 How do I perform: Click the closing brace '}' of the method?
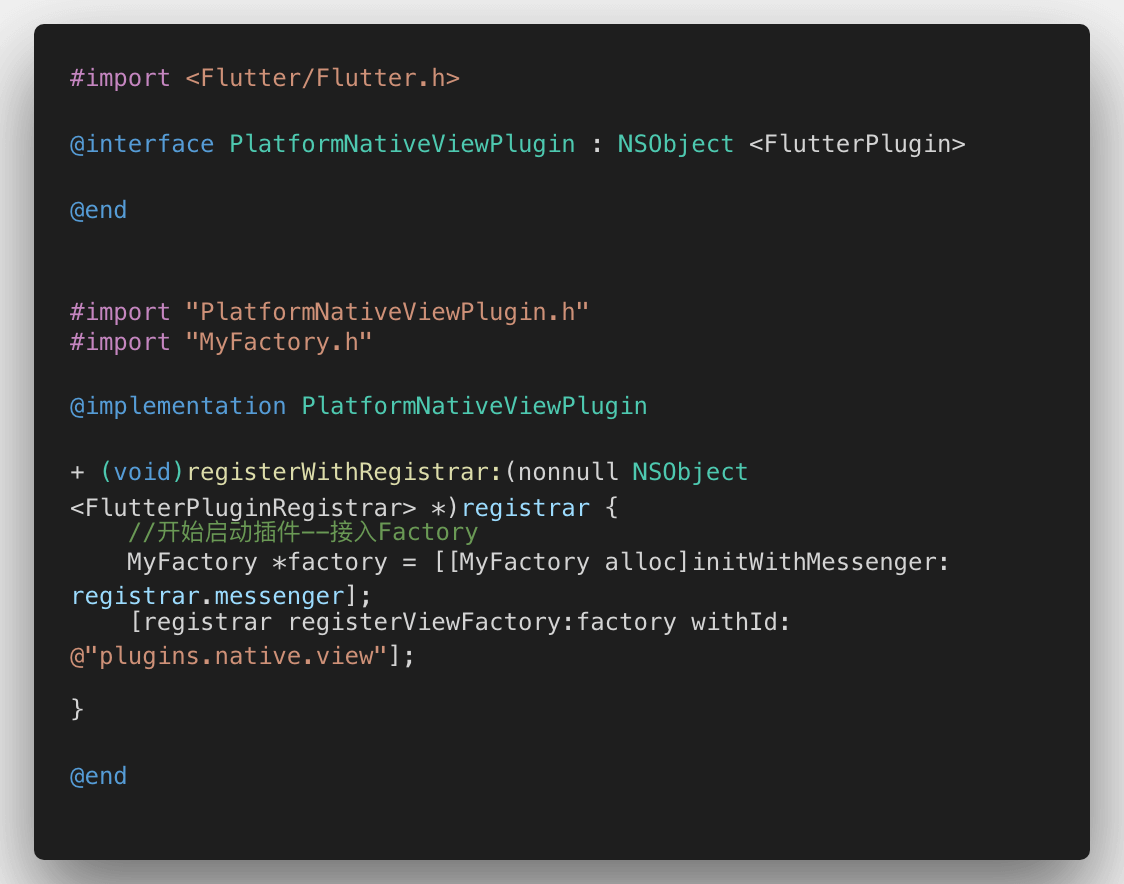pyautogui.click(x=77, y=708)
